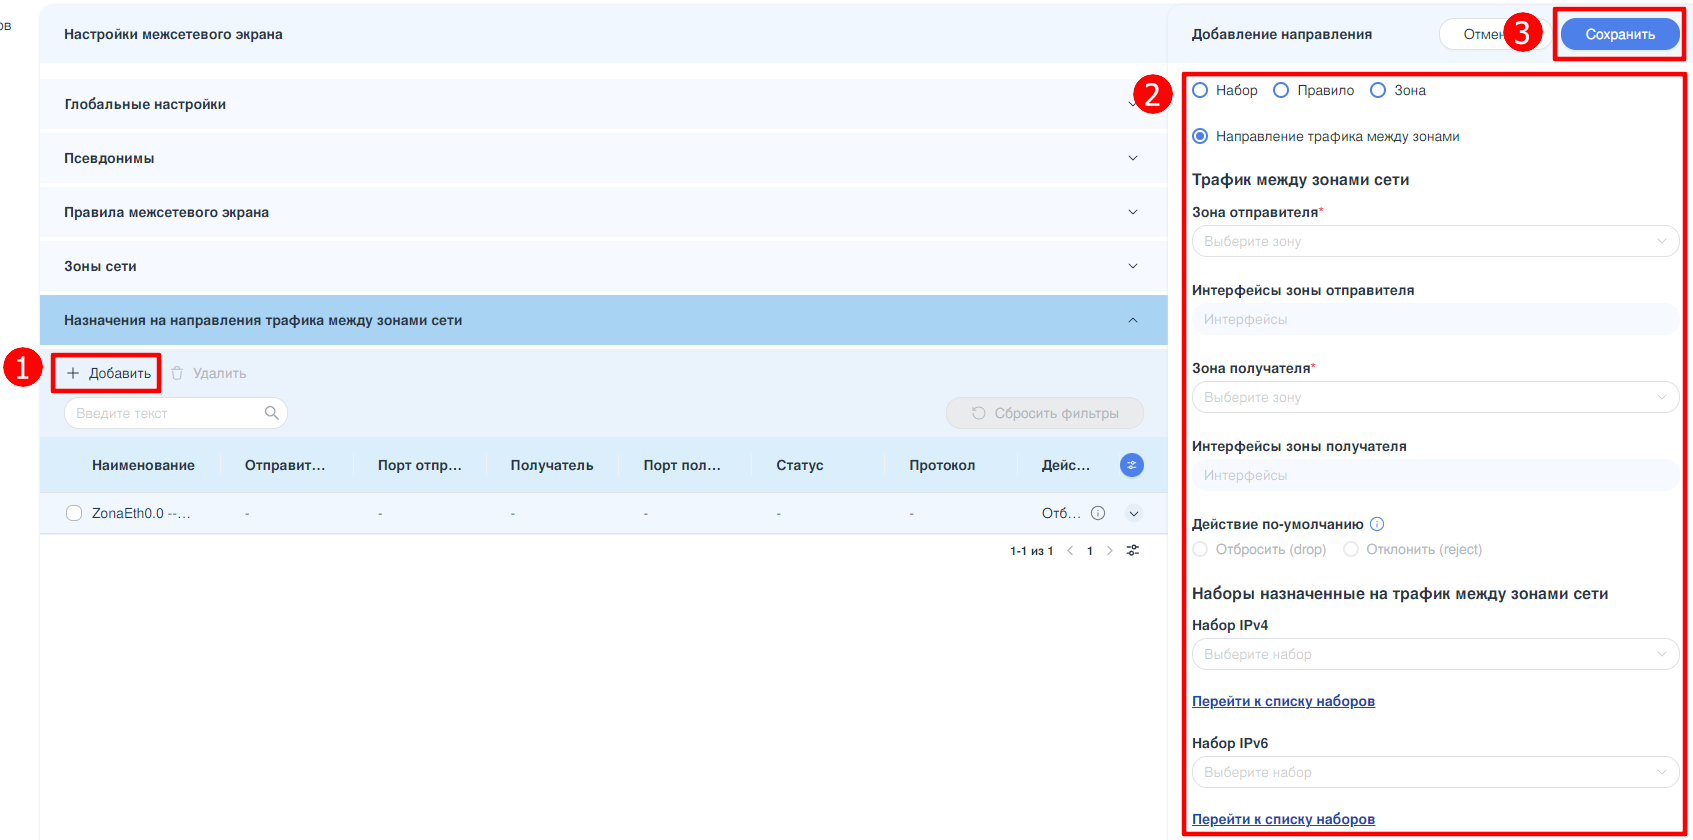Open Перейти к списку наборов link under IPv4
This screenshot has height=840, width=1693.
click(x=1283, y=701)
